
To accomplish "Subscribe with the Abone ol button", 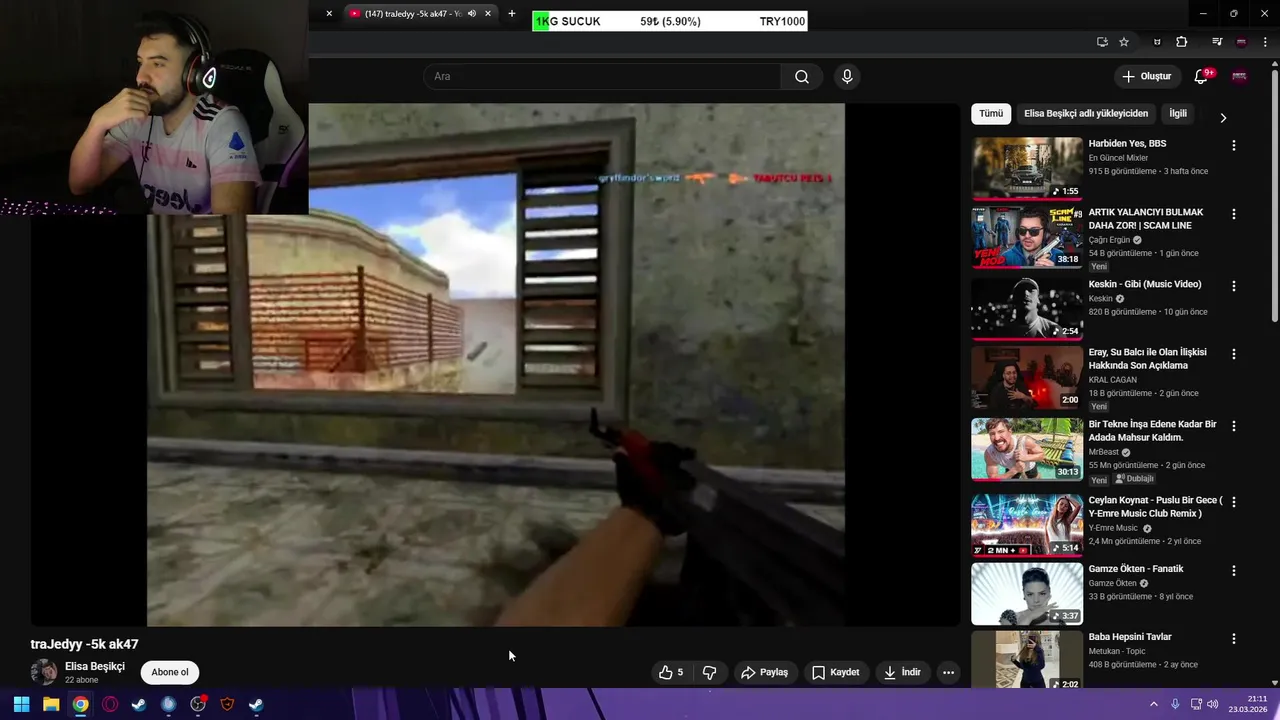I will 170,672.
